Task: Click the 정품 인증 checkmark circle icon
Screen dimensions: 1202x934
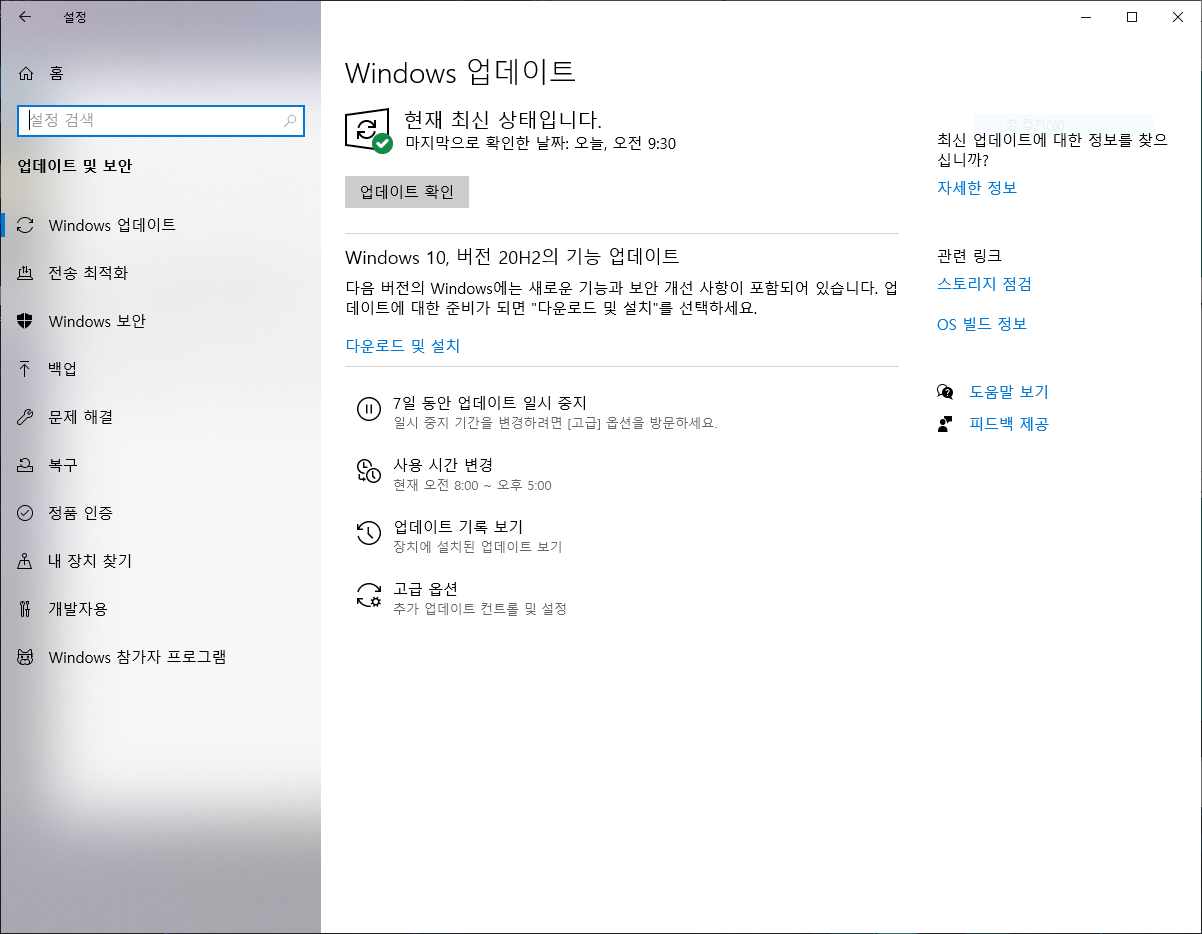Action: coord(26,513)
